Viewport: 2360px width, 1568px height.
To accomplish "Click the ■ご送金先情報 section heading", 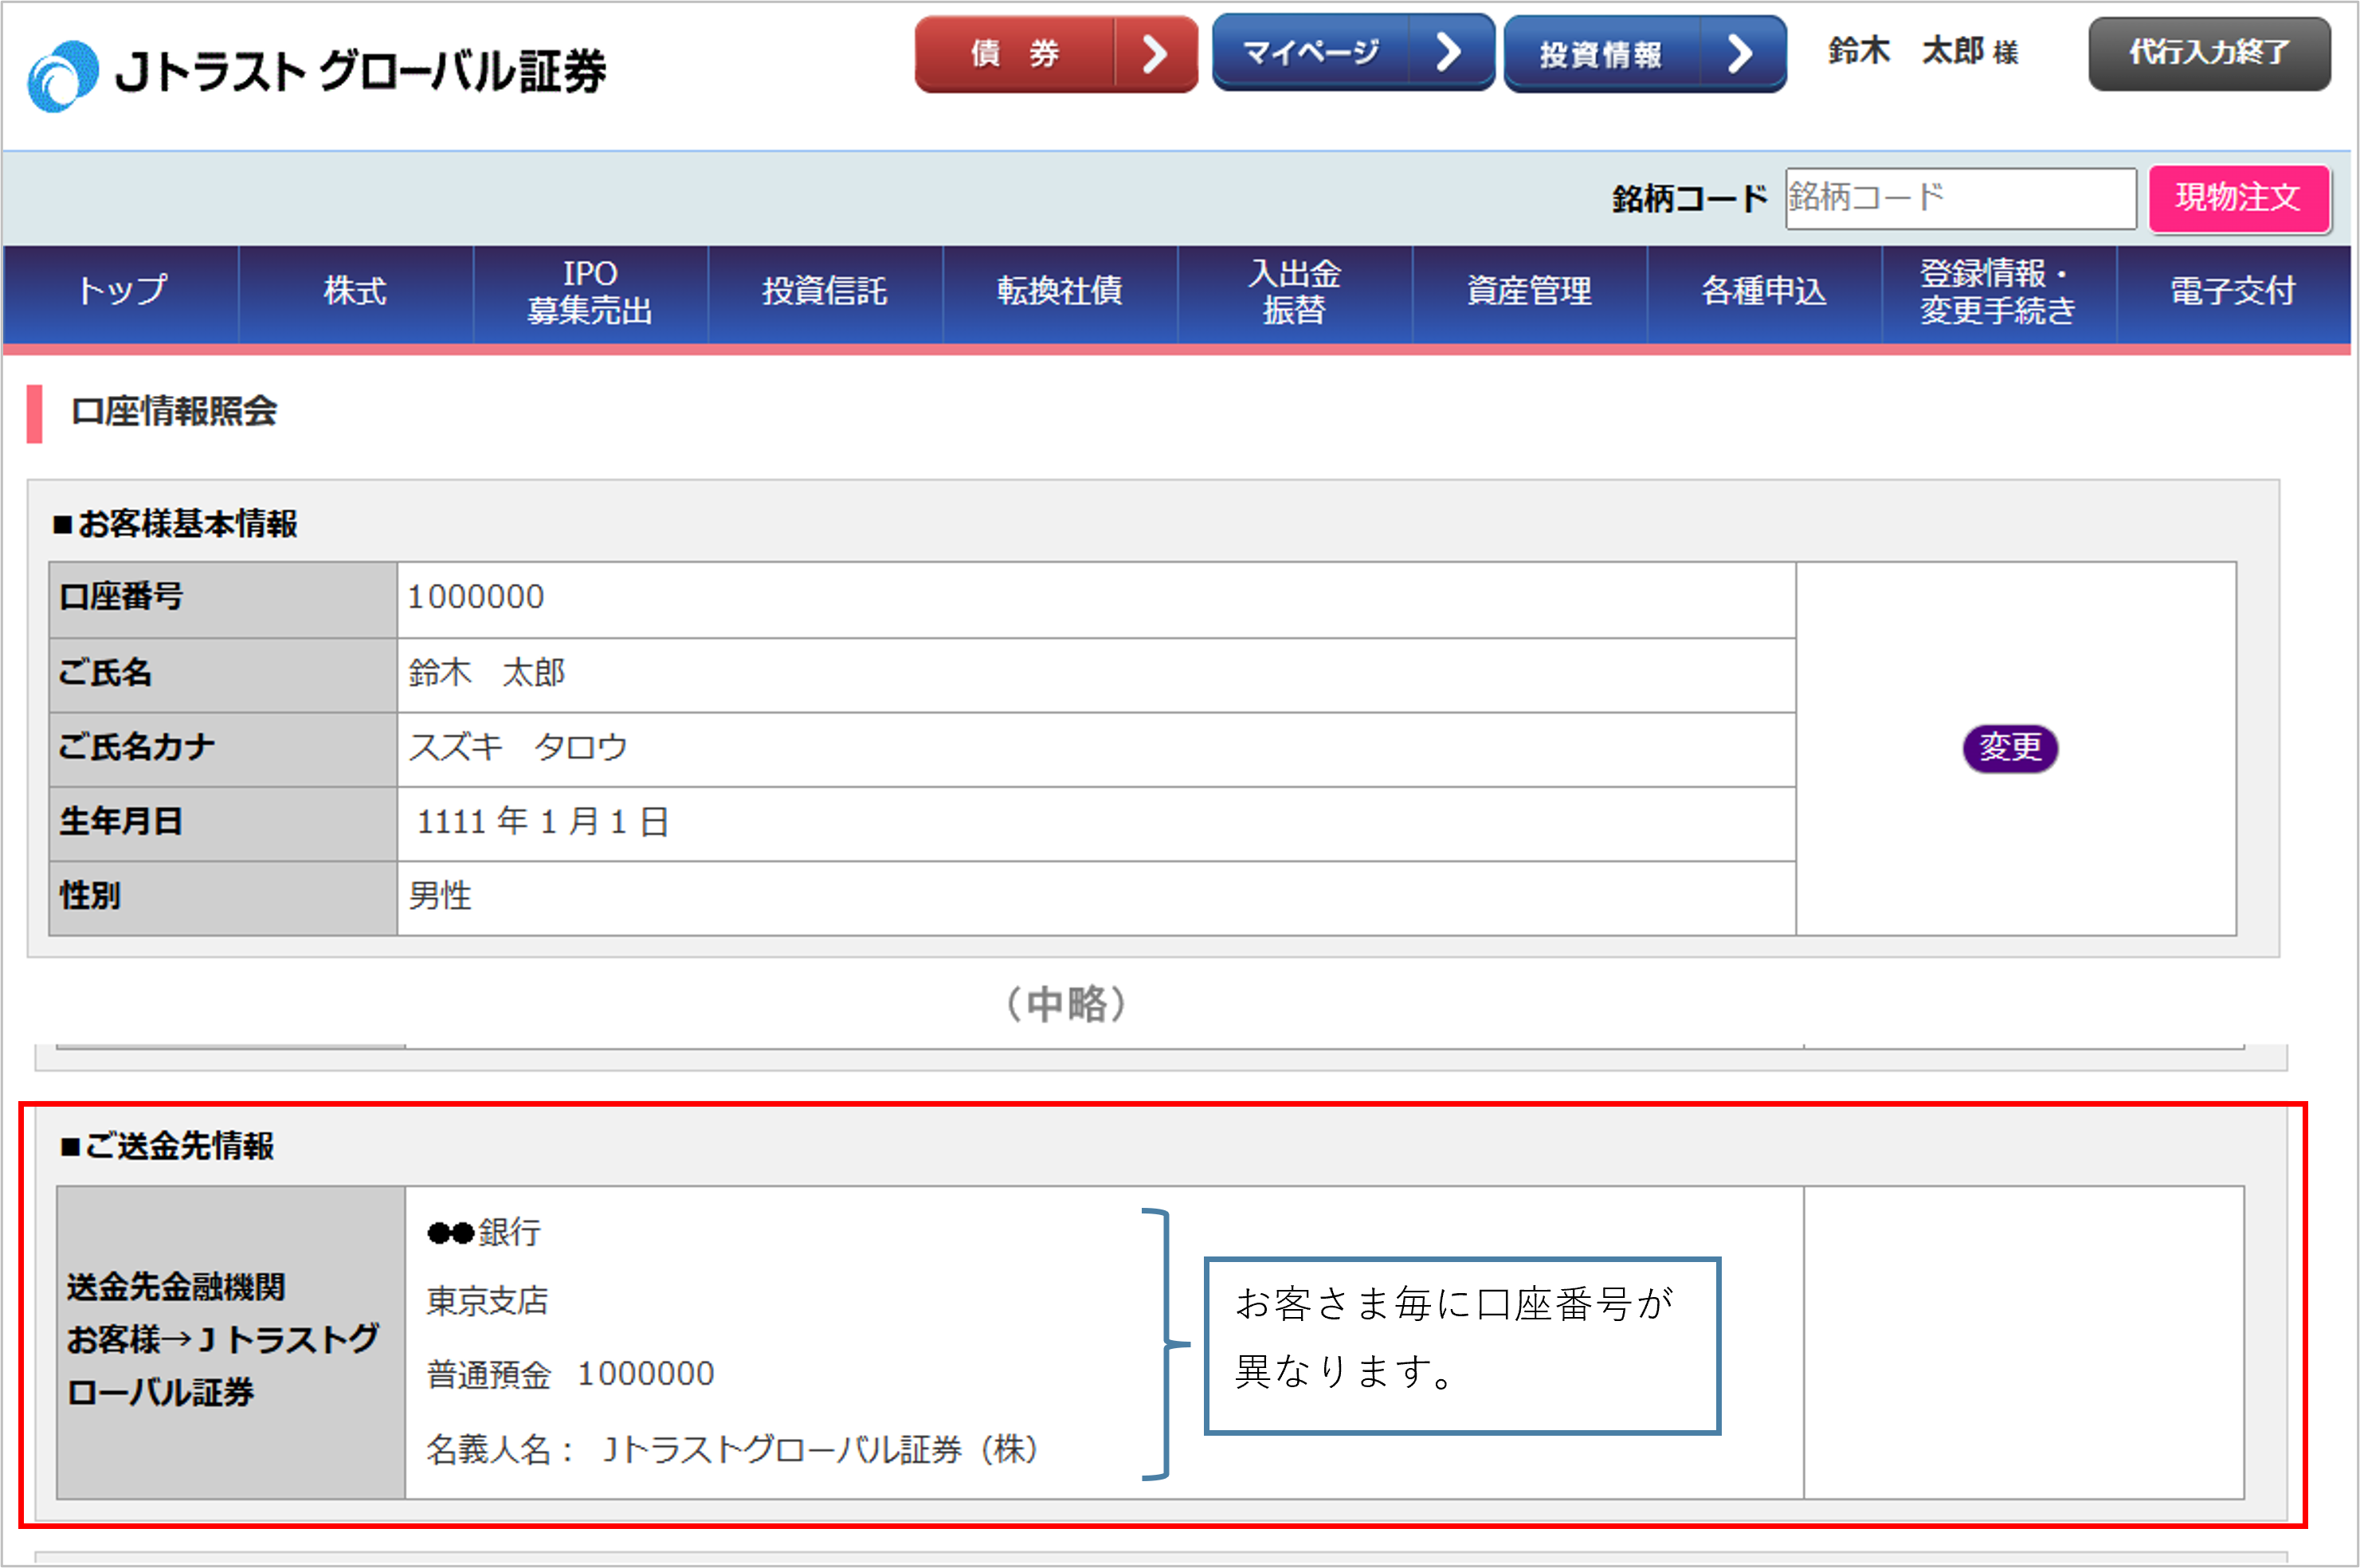I will 167,1146.
